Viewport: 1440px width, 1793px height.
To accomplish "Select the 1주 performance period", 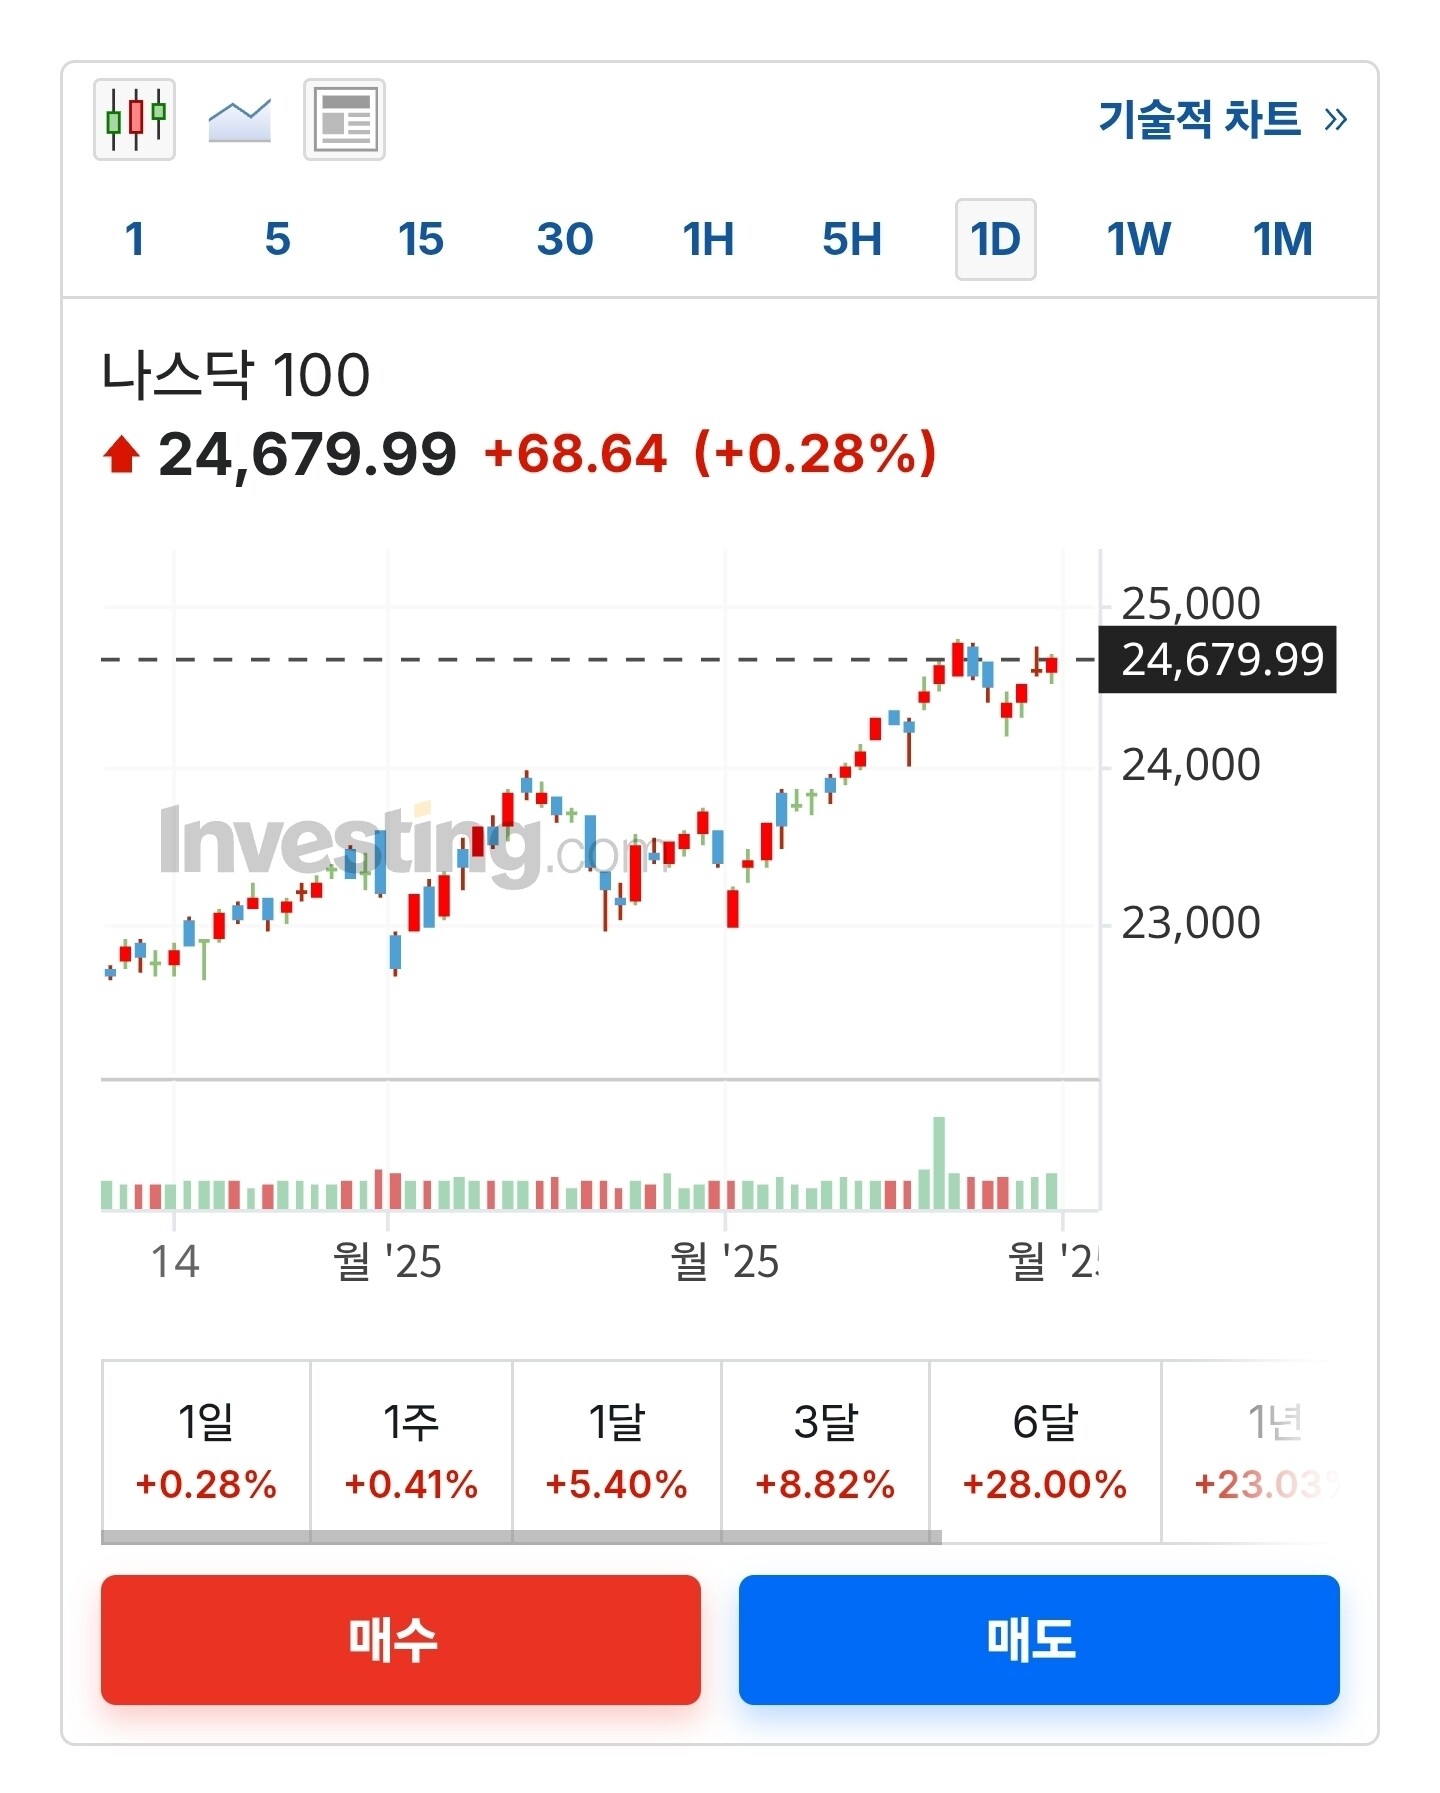I will [x=411, y=1450].
